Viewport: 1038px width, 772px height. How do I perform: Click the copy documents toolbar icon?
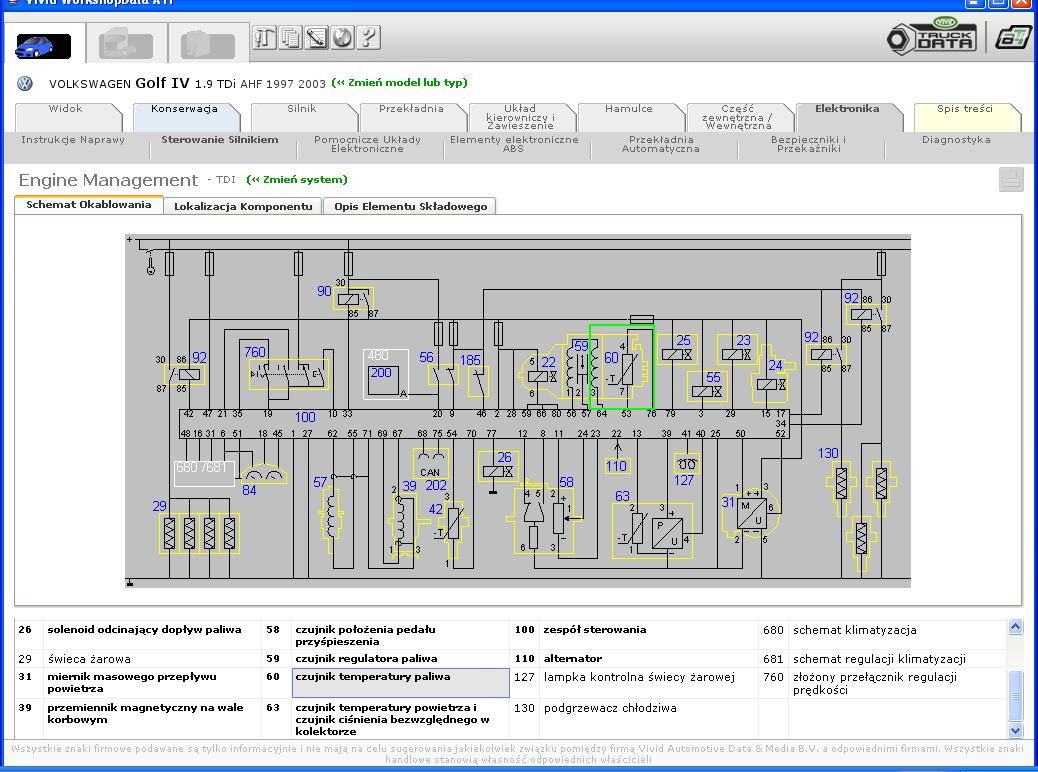click(x=291, y=38)
